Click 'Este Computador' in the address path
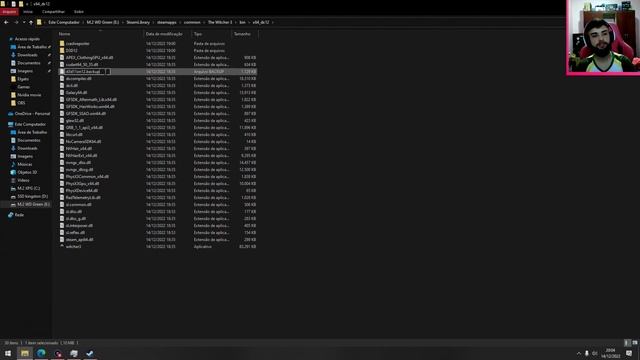This screenshot has height=360, width=640. 64,22
